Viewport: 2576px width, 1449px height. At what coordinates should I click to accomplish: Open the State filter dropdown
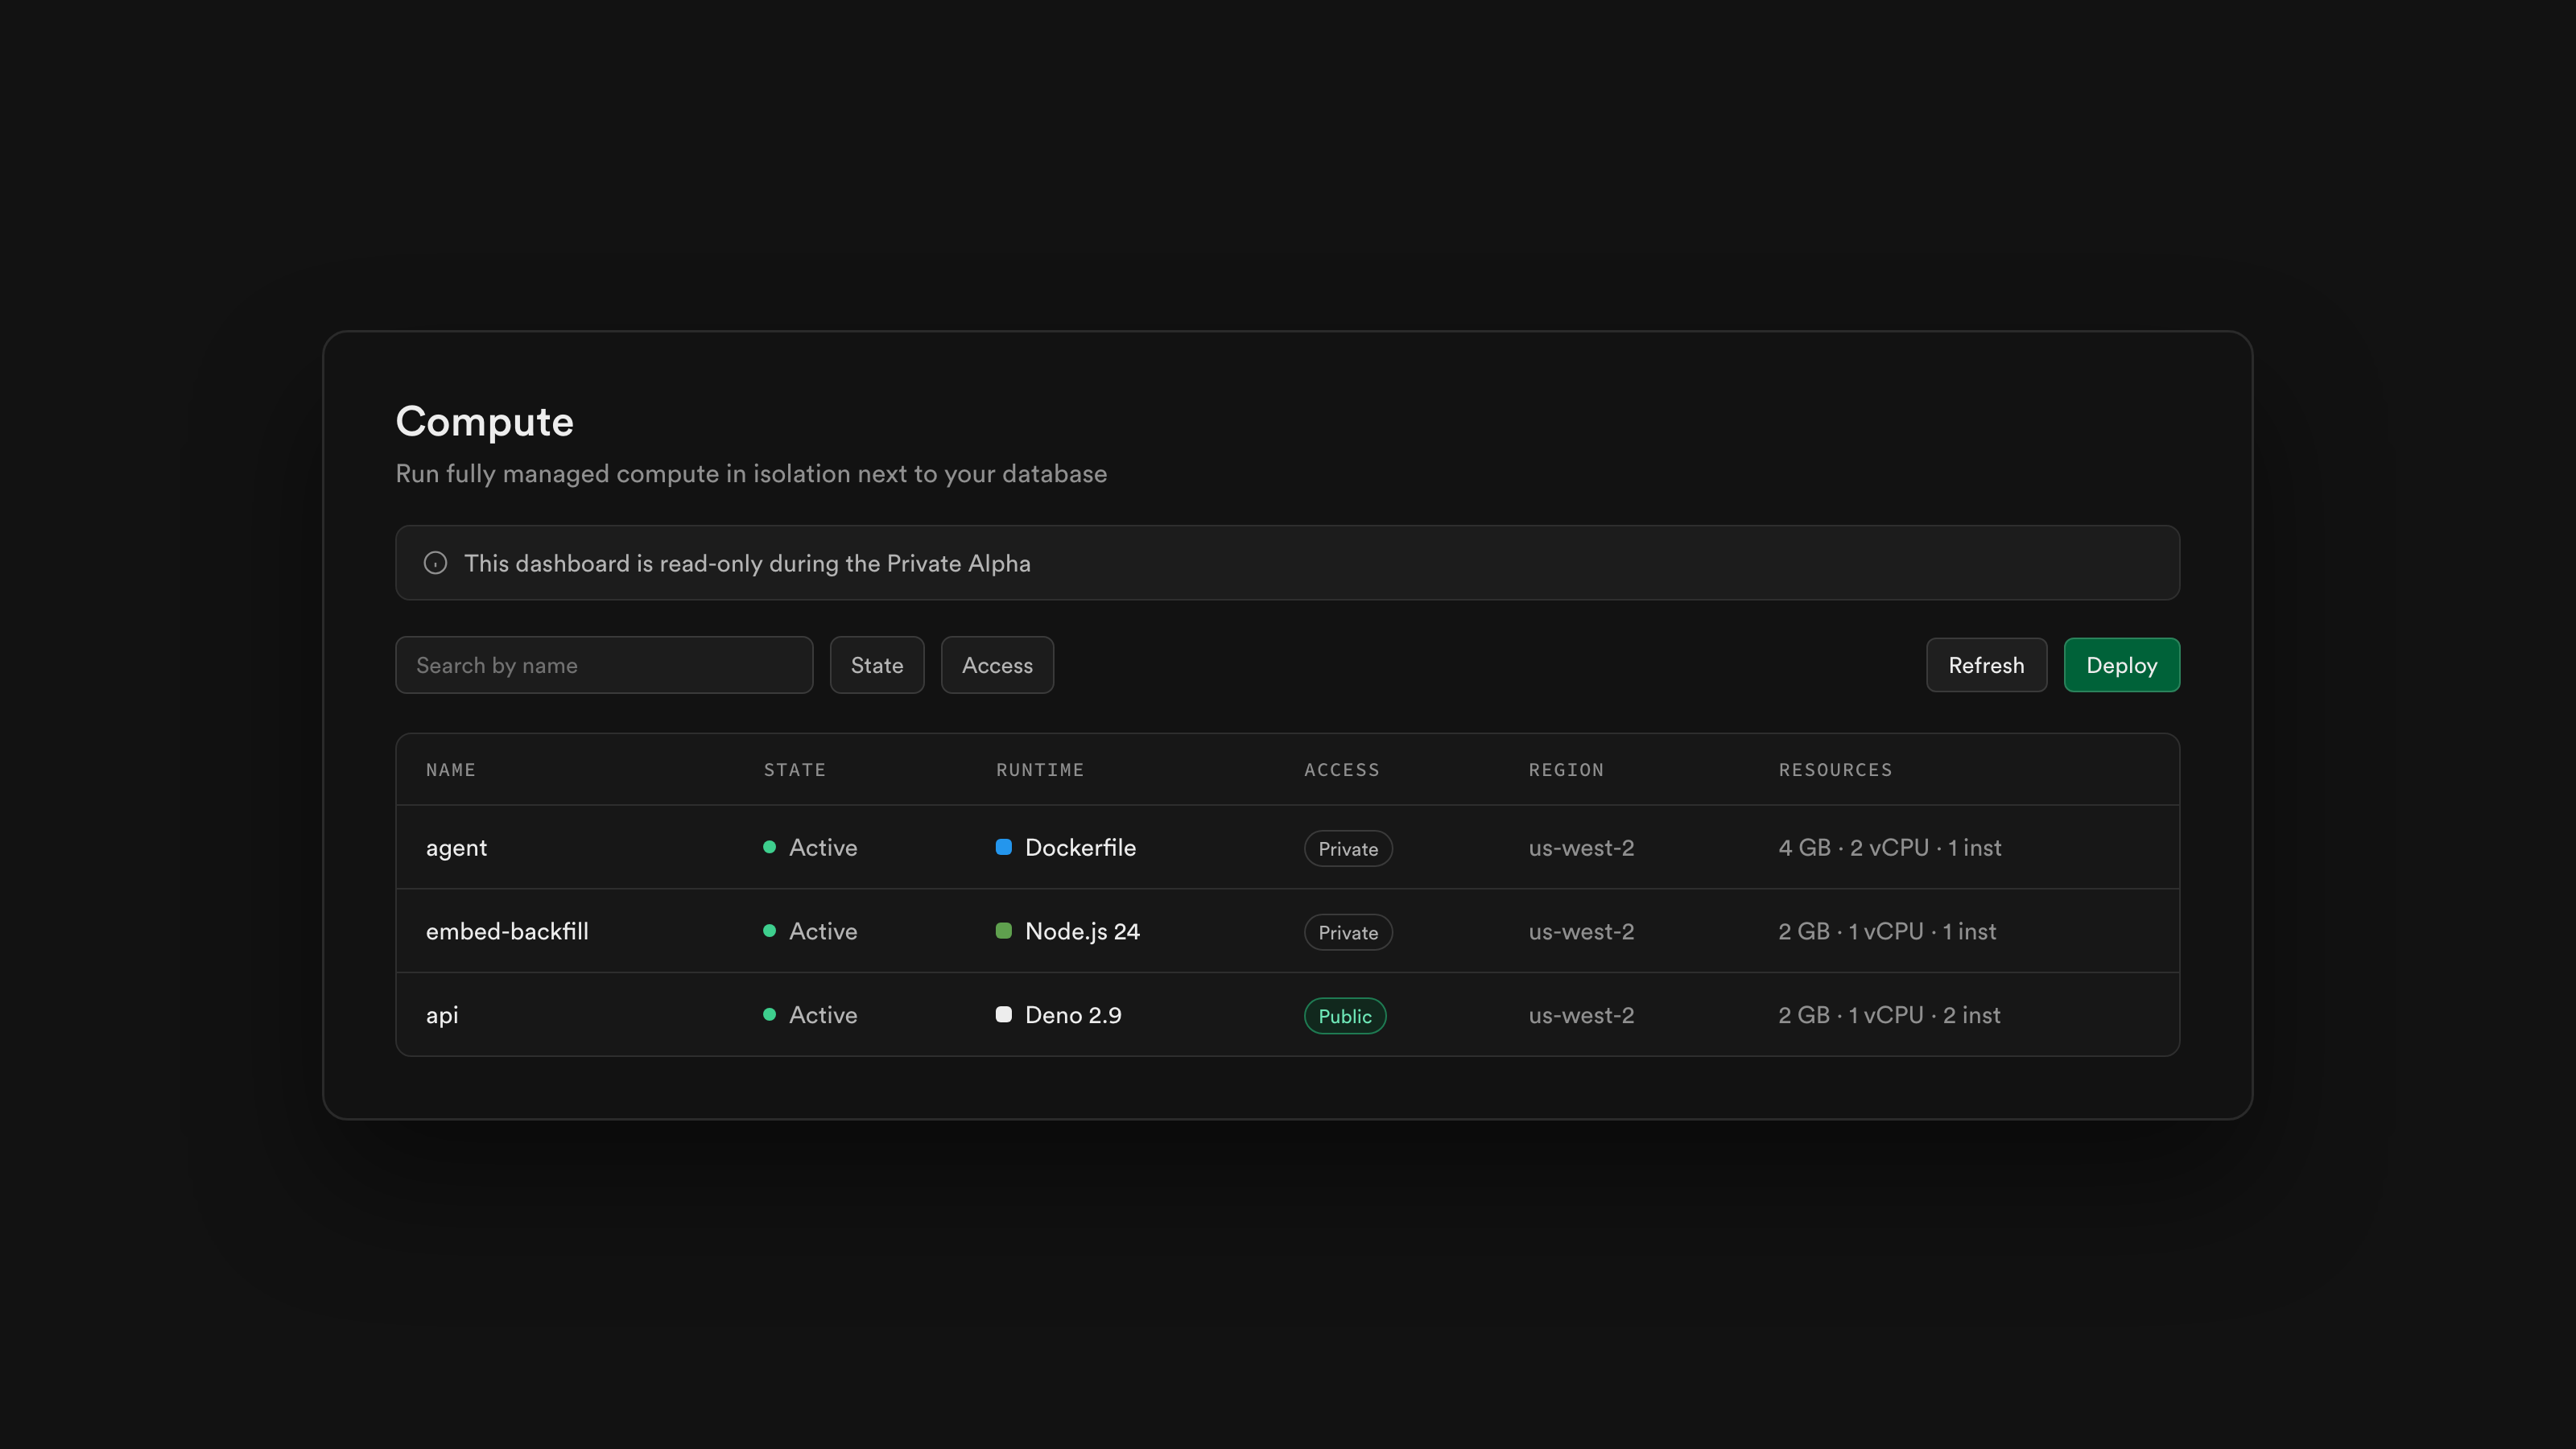click(876, 665)
